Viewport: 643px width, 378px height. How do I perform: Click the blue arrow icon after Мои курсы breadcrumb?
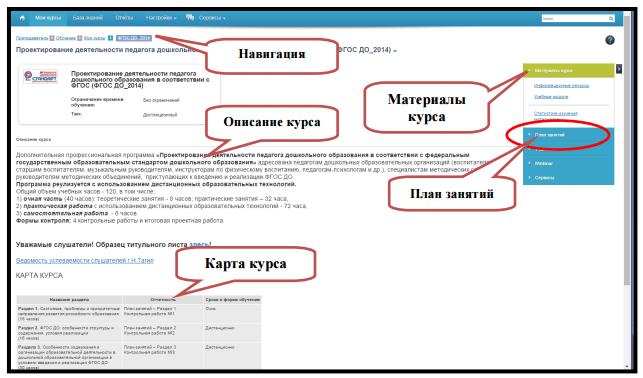(110, 38)
